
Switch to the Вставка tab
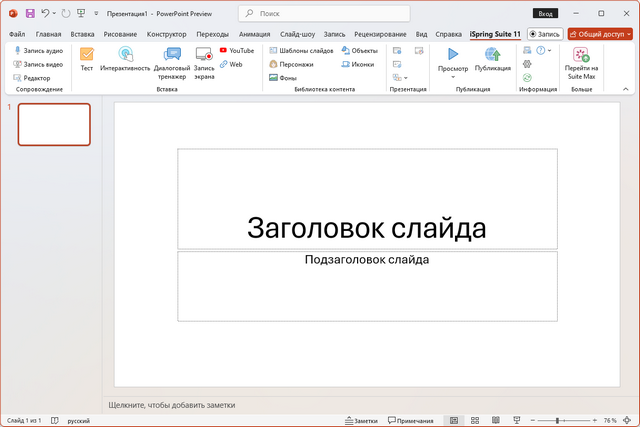click(x=83, y=33)
